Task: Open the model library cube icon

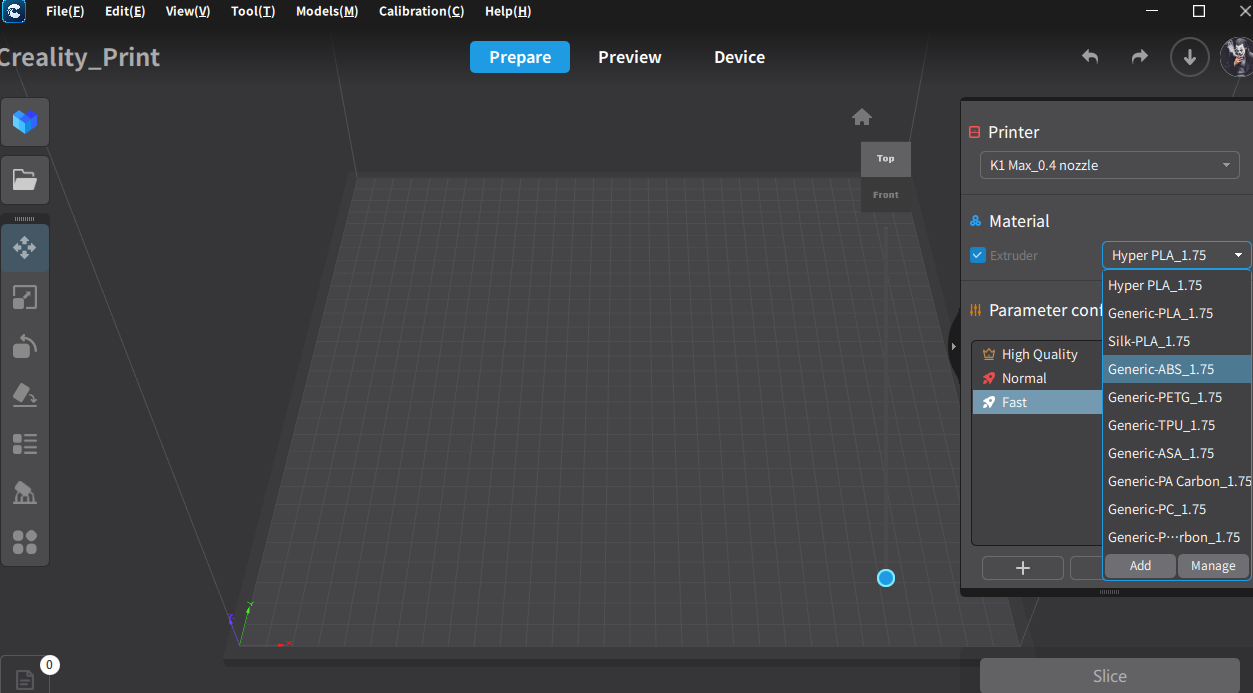Action: coord(25,122)
